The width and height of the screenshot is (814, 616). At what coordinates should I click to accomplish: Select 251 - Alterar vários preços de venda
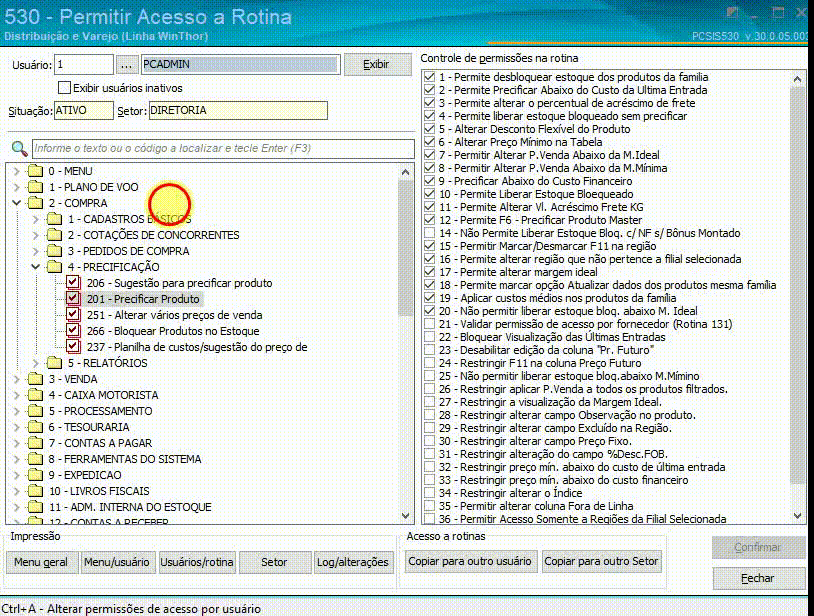[x=174, y=315]
